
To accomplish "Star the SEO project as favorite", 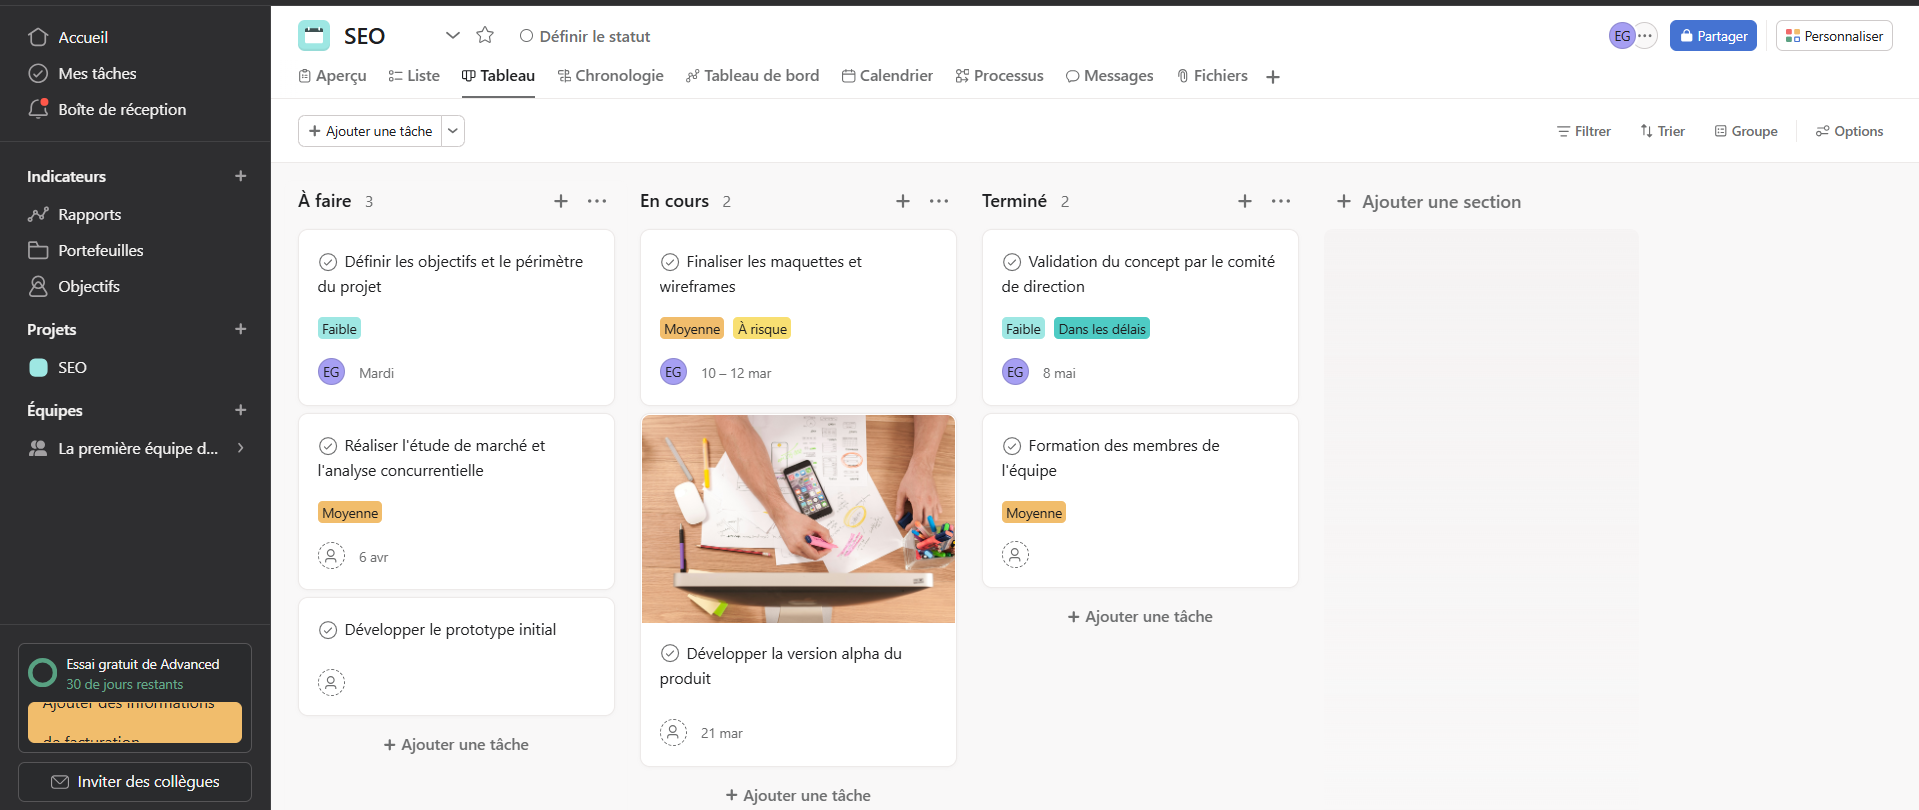I will point(485,36).
